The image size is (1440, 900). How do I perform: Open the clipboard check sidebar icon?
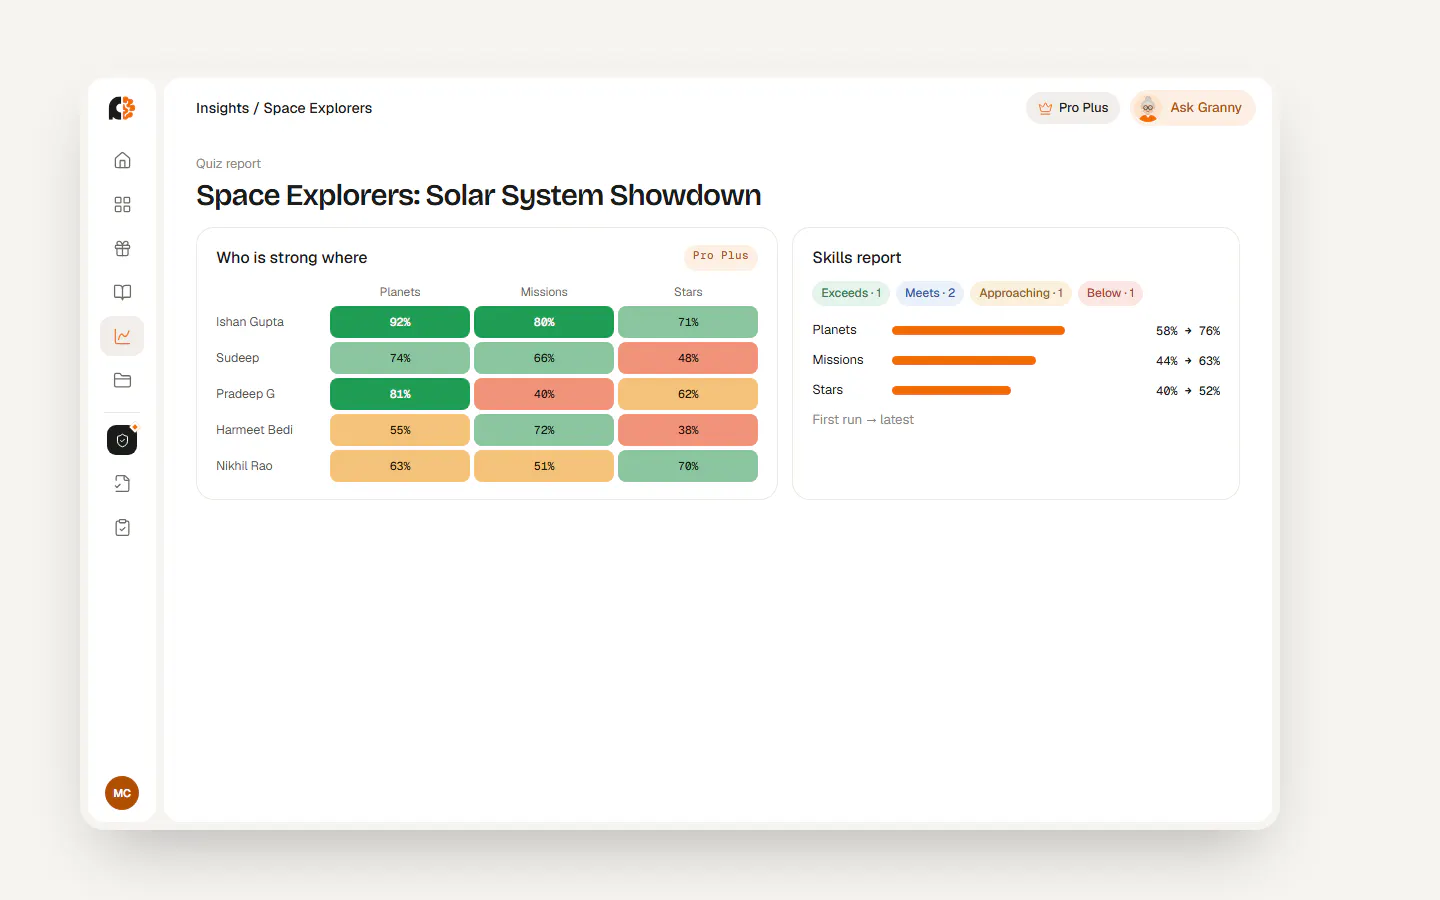click(x=122, y=528)
